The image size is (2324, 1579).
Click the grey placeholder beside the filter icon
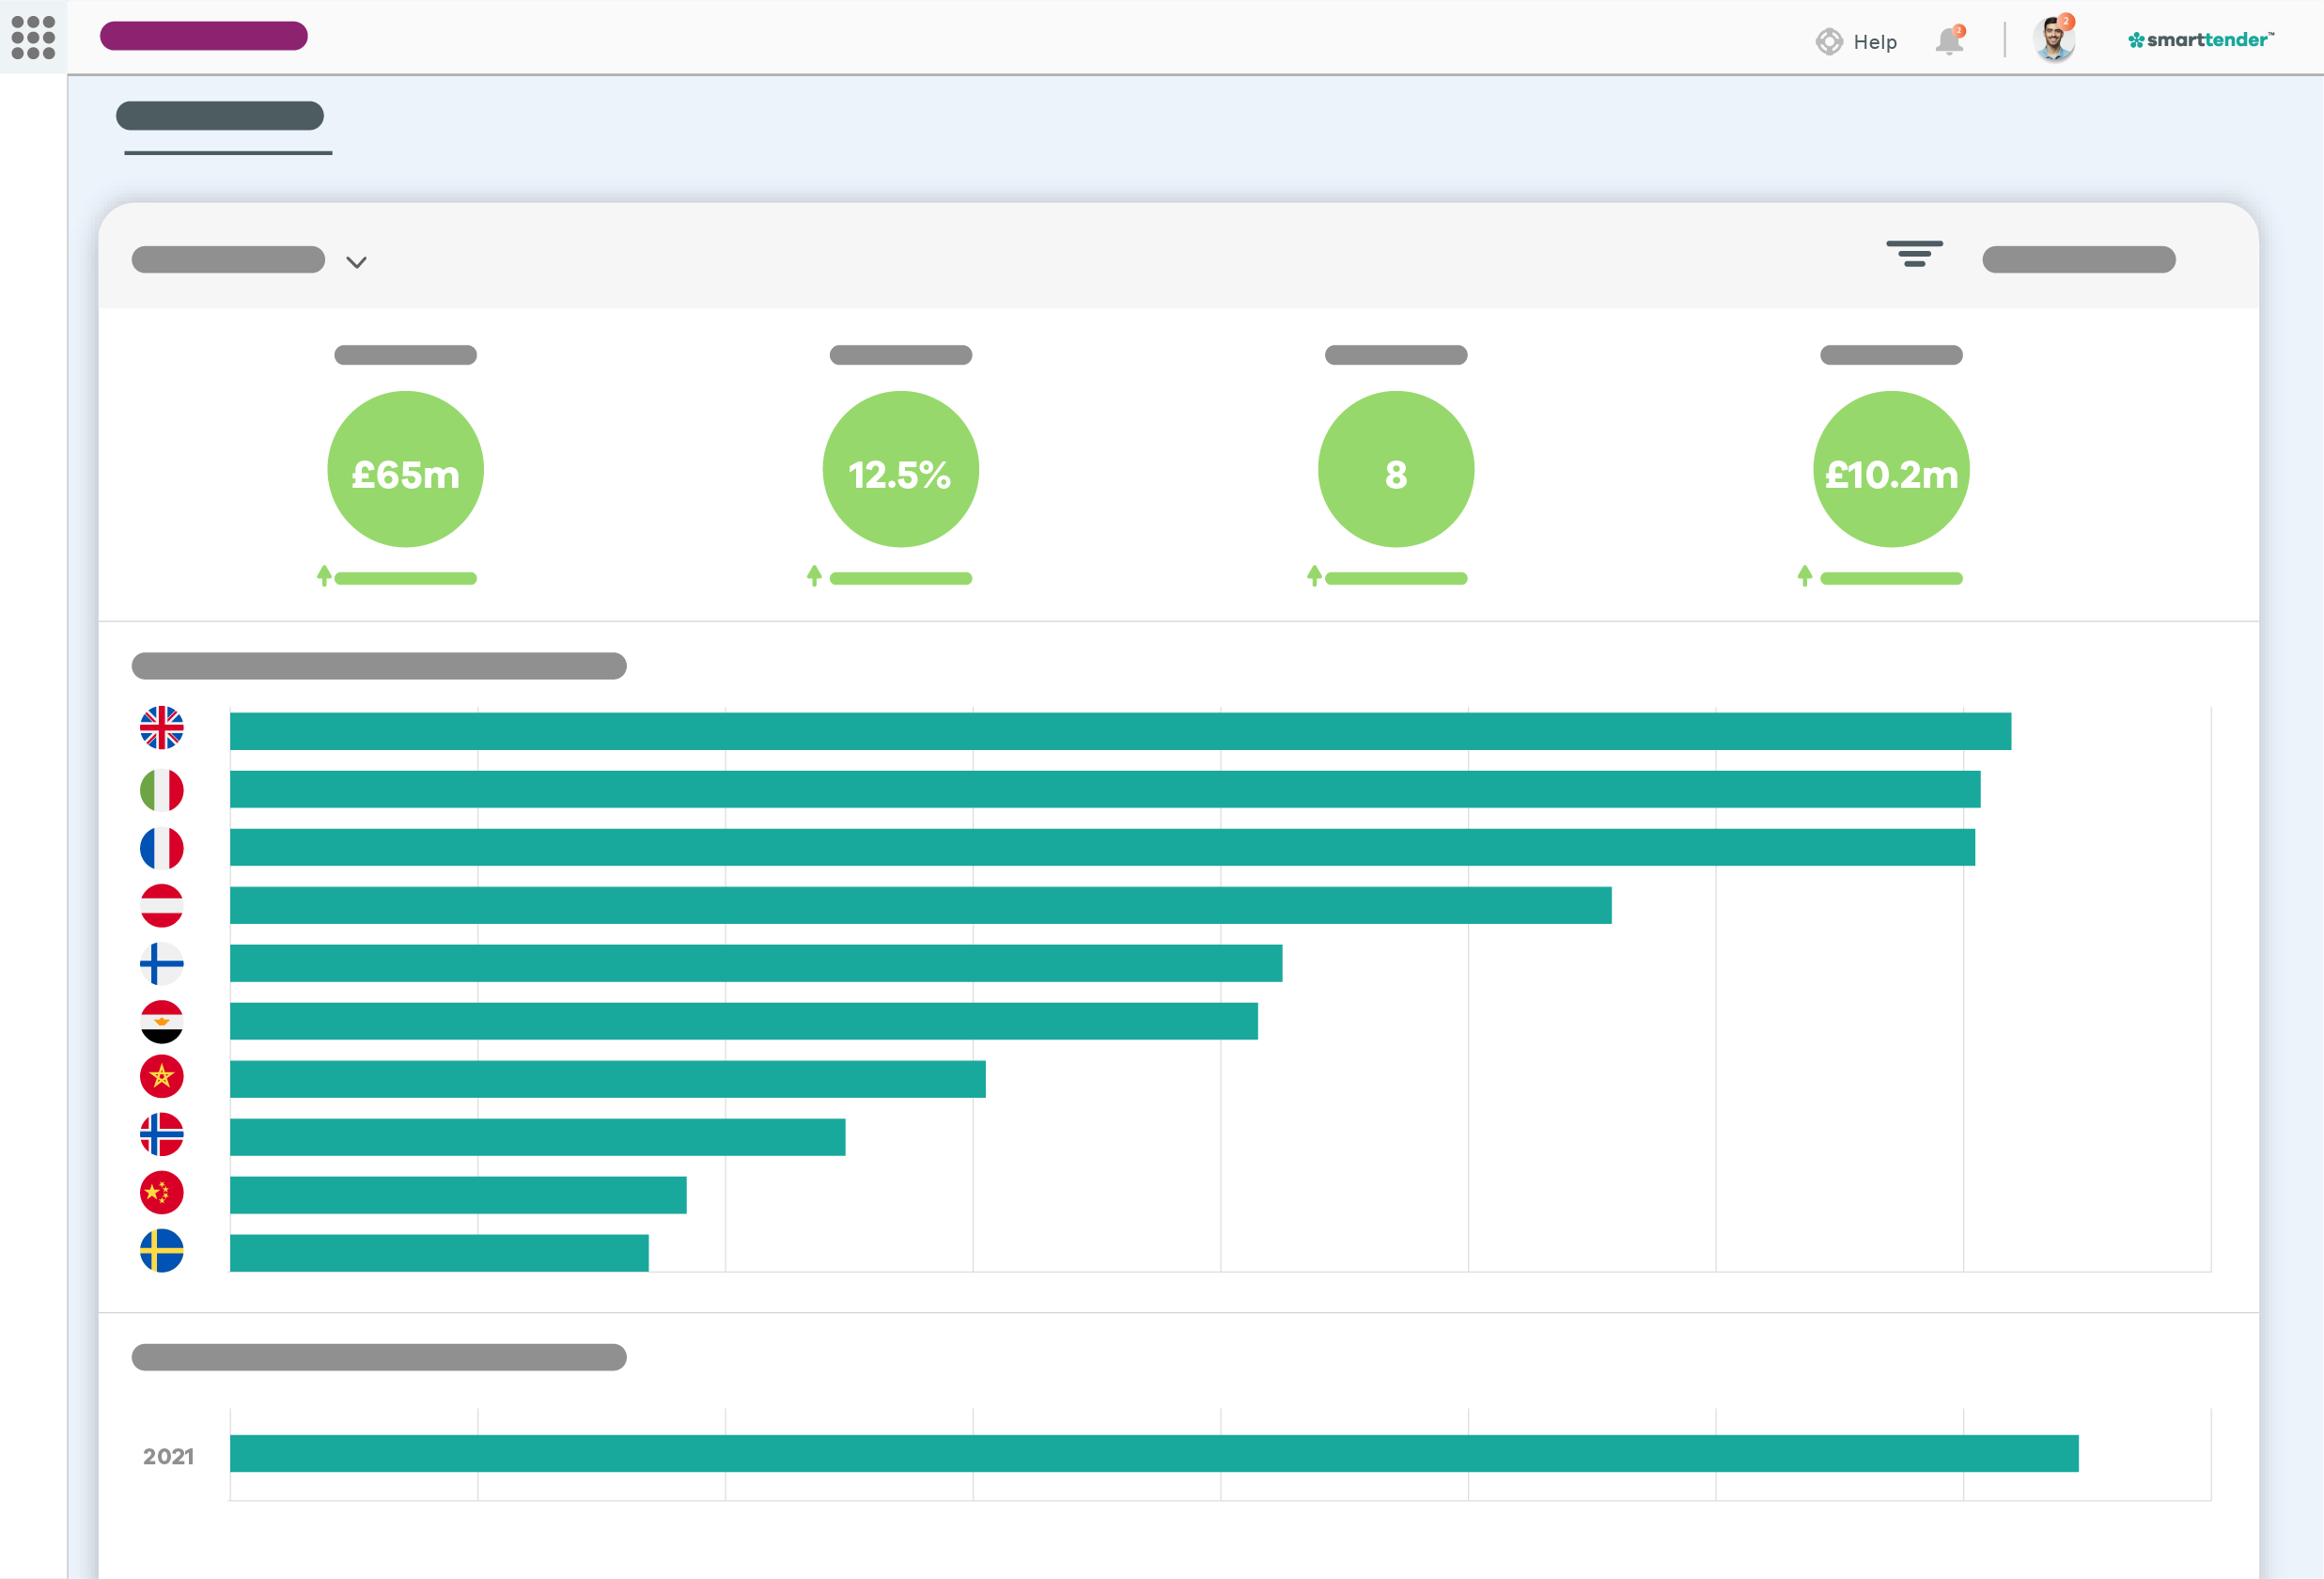[x=2079, y=259]
